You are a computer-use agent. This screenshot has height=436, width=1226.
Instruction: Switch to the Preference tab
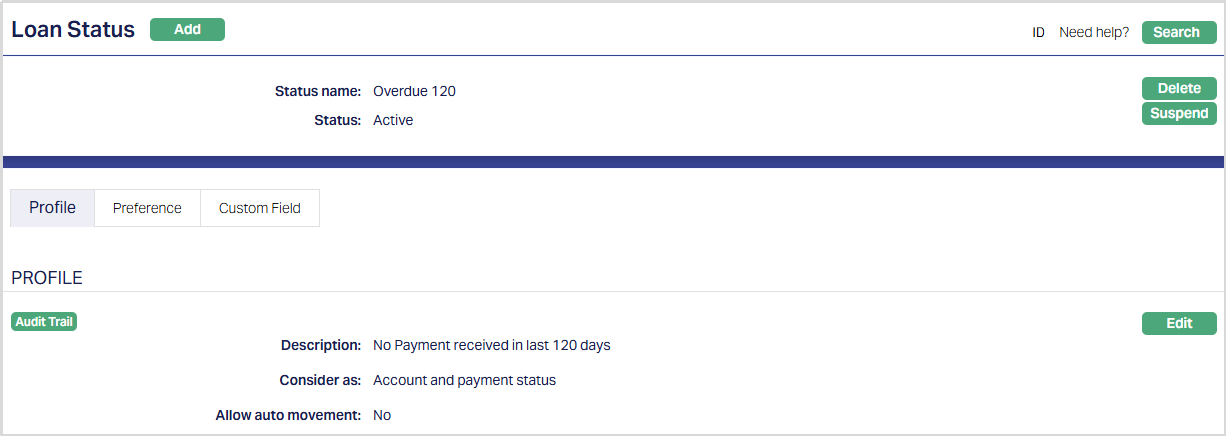pyautogui.click(x=147, y=208)
